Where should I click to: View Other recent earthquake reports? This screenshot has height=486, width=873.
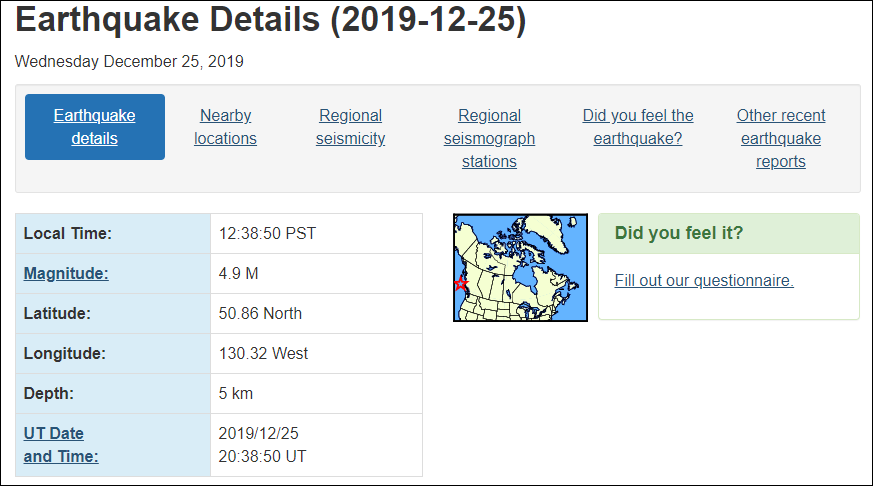point(781,138)
